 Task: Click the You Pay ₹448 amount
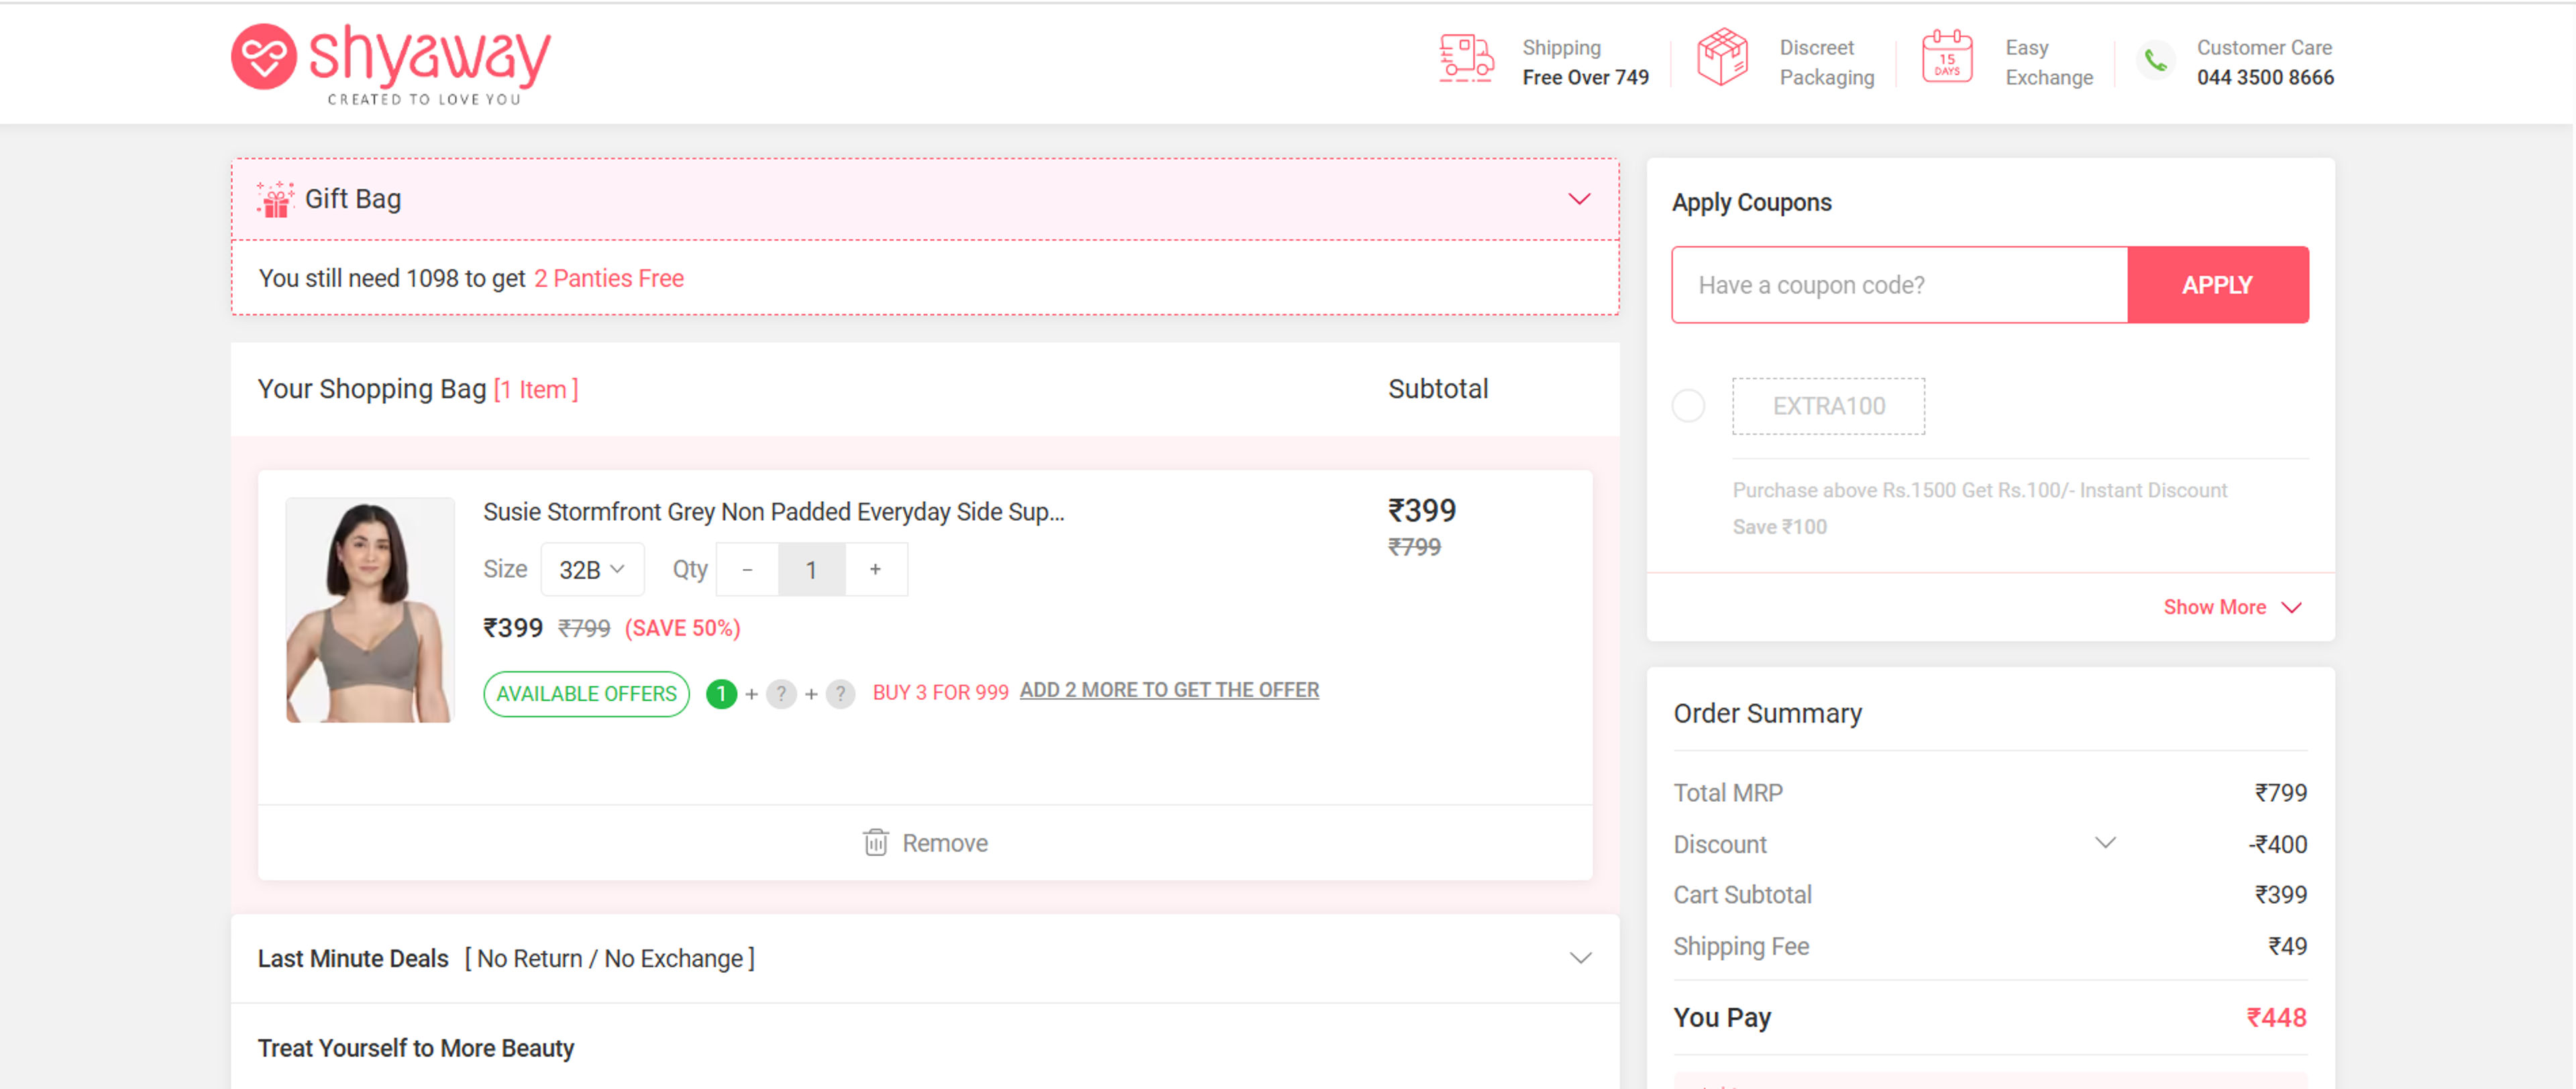point(2276,1017)
